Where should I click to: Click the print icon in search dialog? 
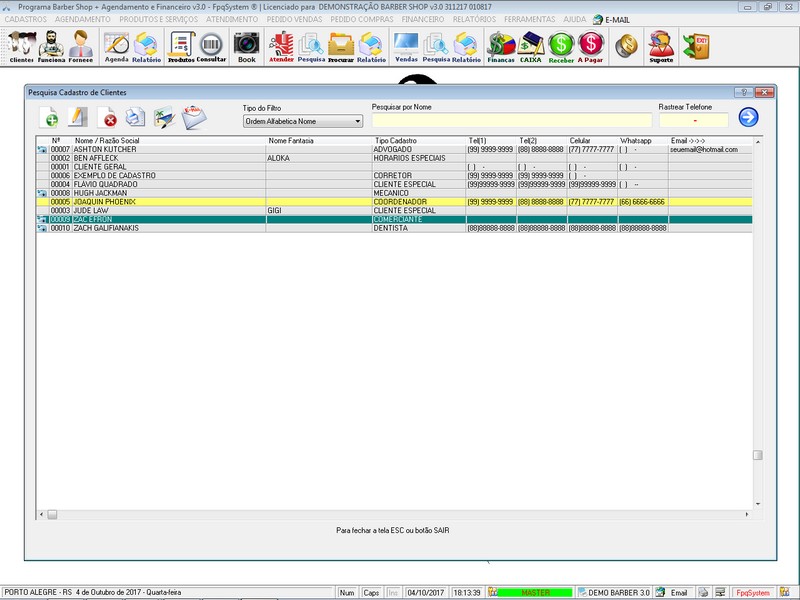coord(135,118)
